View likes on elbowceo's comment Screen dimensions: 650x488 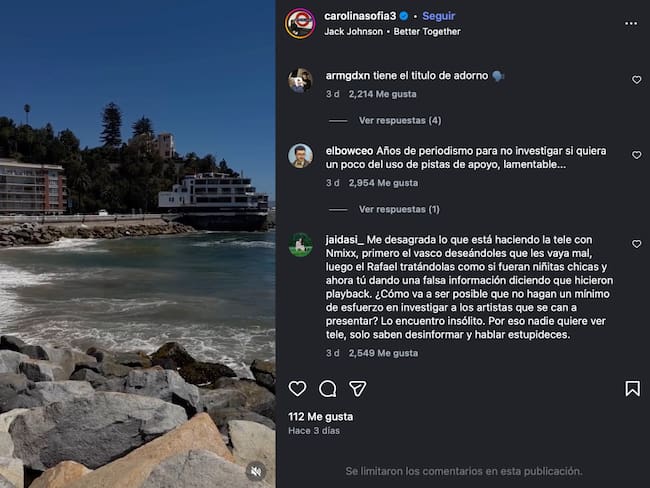383,183
